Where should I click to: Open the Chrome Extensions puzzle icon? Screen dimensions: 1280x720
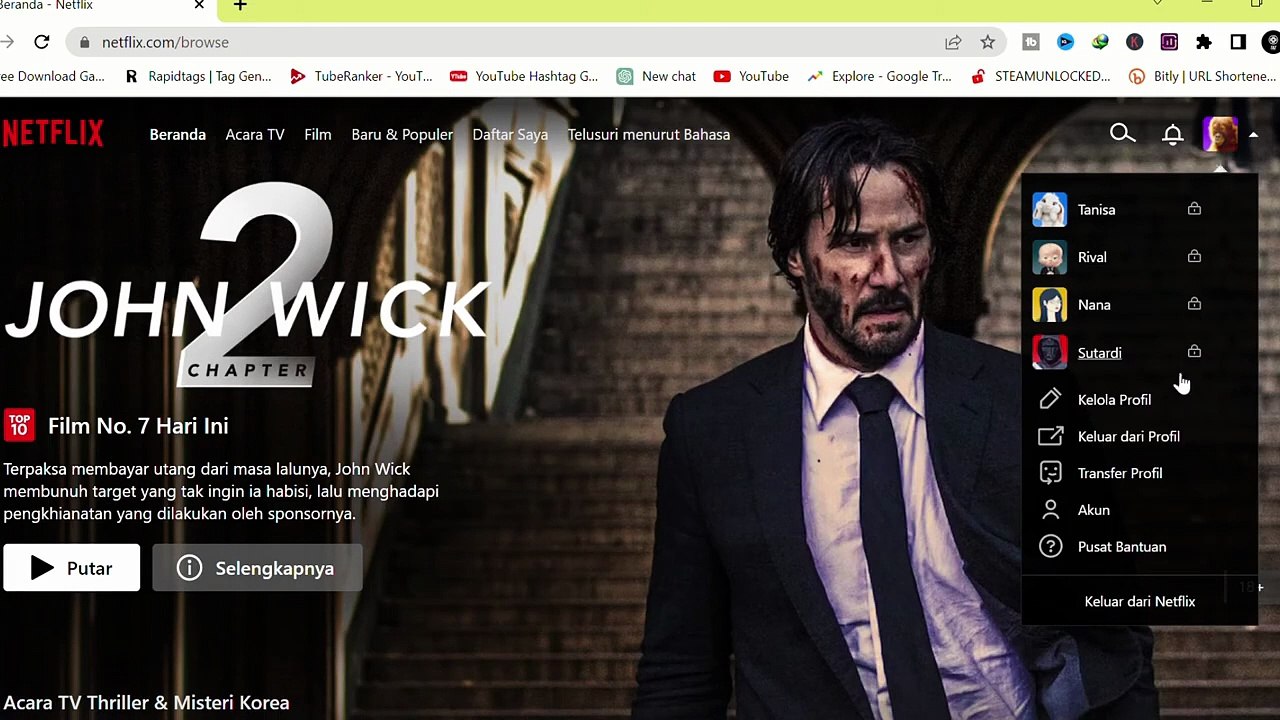[x=1204, y=42]
